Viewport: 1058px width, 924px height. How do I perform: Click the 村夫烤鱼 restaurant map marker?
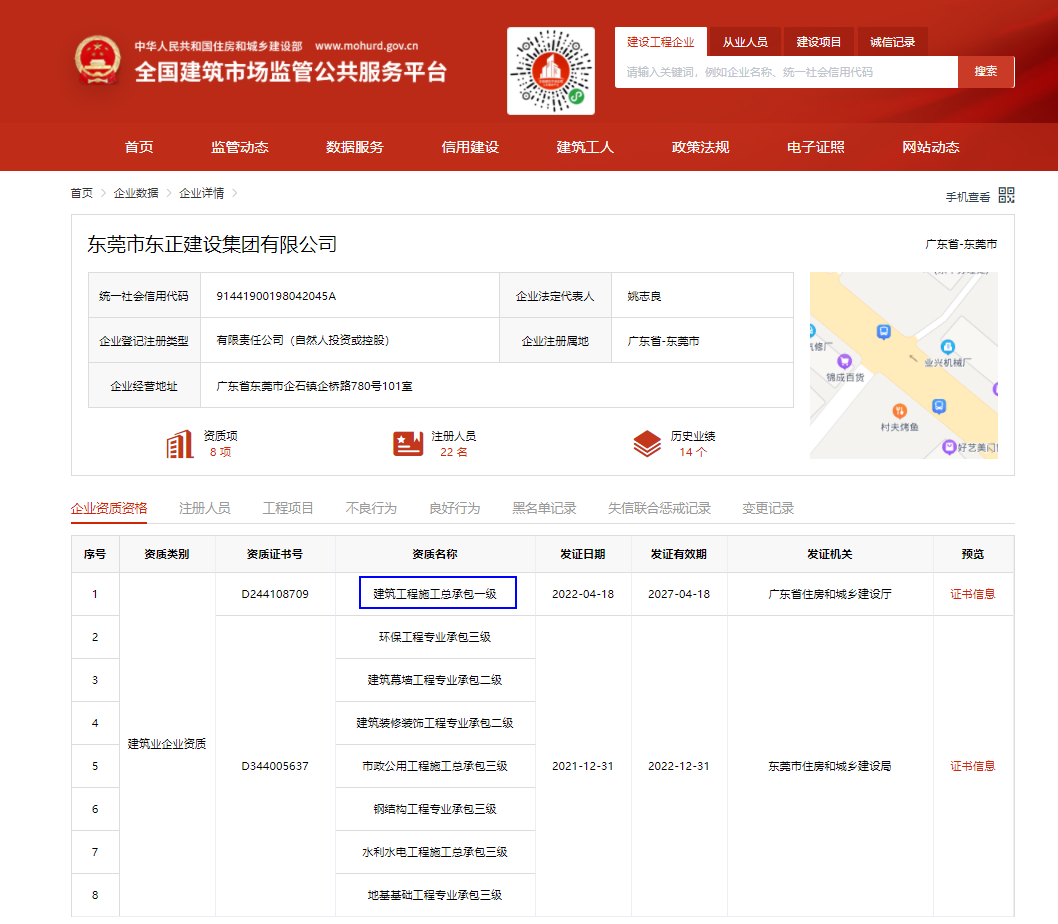(899, 410)
